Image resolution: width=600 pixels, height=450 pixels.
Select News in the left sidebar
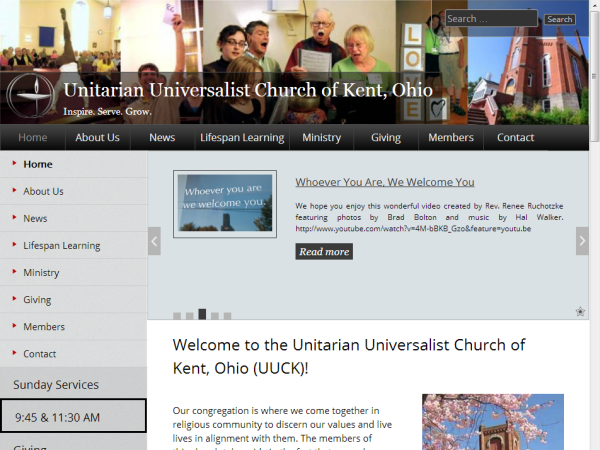point(73,218)
